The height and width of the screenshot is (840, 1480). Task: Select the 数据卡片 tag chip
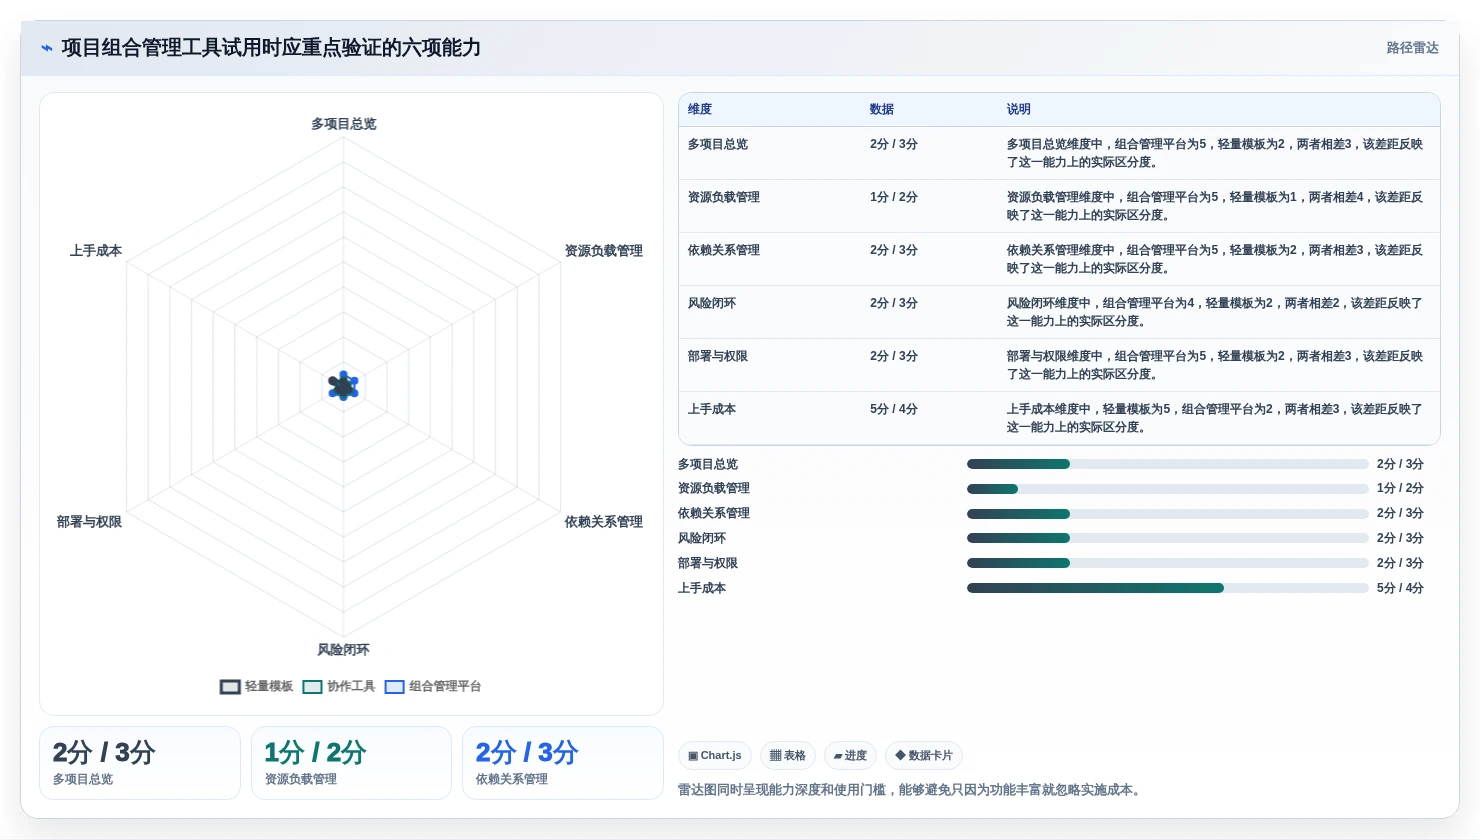pos(924,756)
